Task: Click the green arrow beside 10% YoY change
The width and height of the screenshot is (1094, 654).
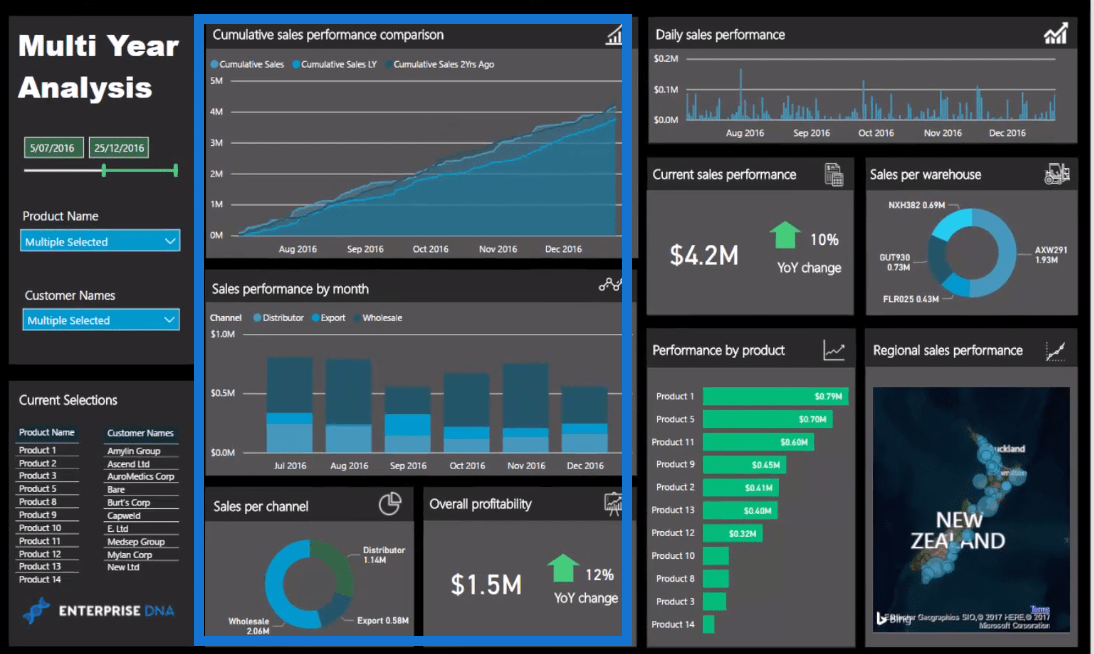Action: (786, 235)
